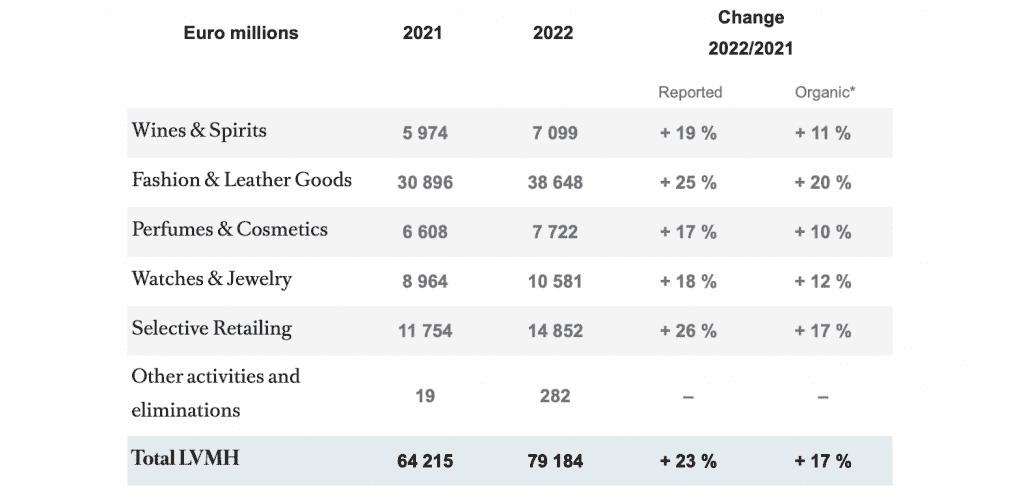Select the Total LVMH row label
Image resolution: width=1024 pixels, height=496 pixels.
click(185, 458)
